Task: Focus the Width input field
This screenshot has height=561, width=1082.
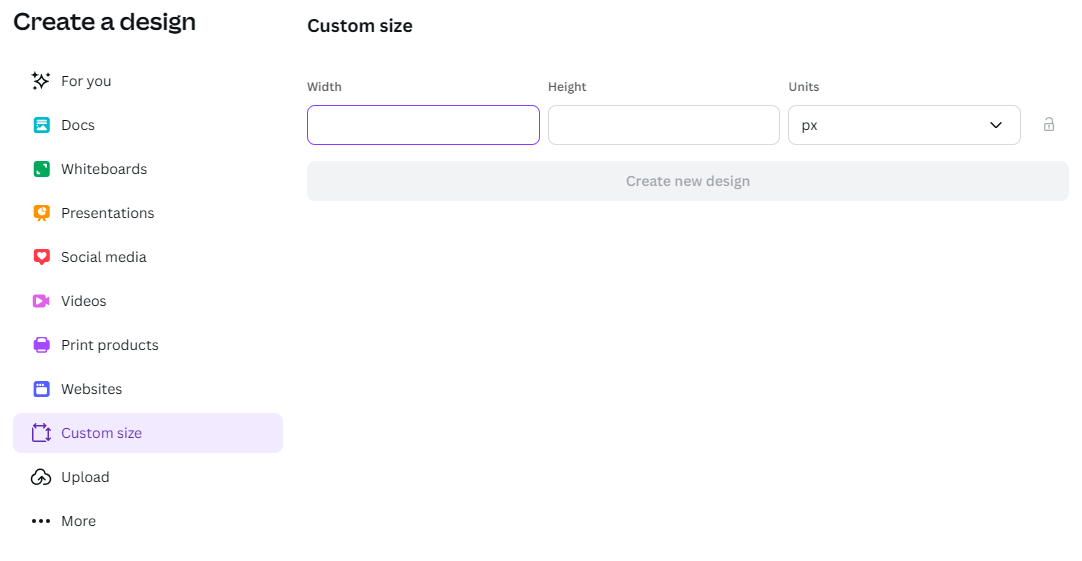Action: 423,125
